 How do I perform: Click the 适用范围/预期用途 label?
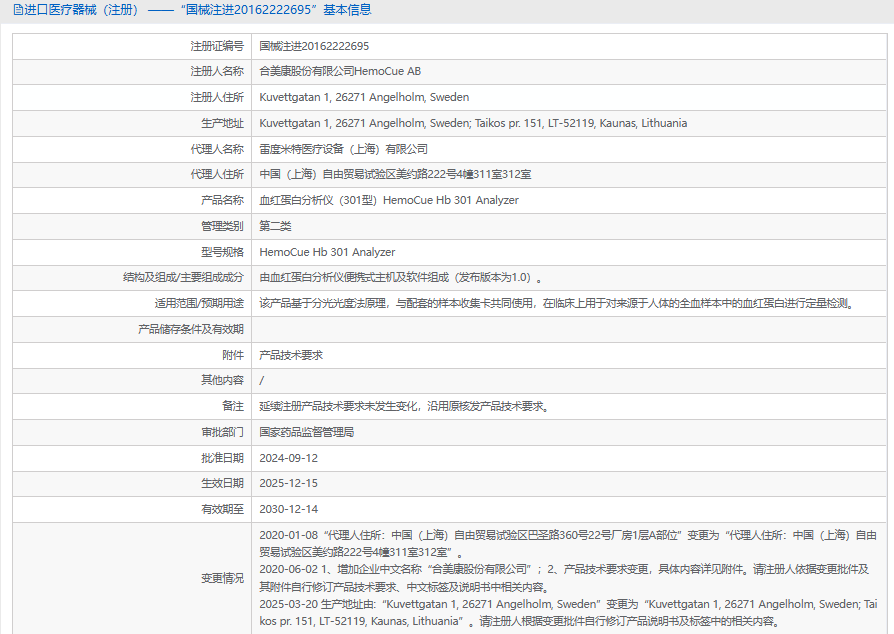click(199, 303)
